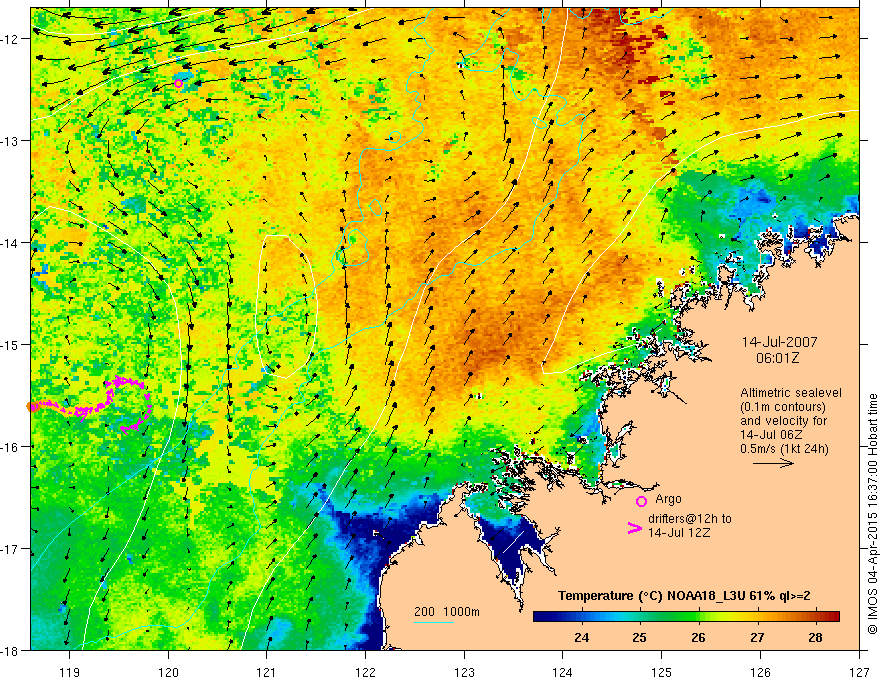Screen dimensions: 880x680
Task: Click the '120' longitude axis label
Action: [x=168, y=672]
